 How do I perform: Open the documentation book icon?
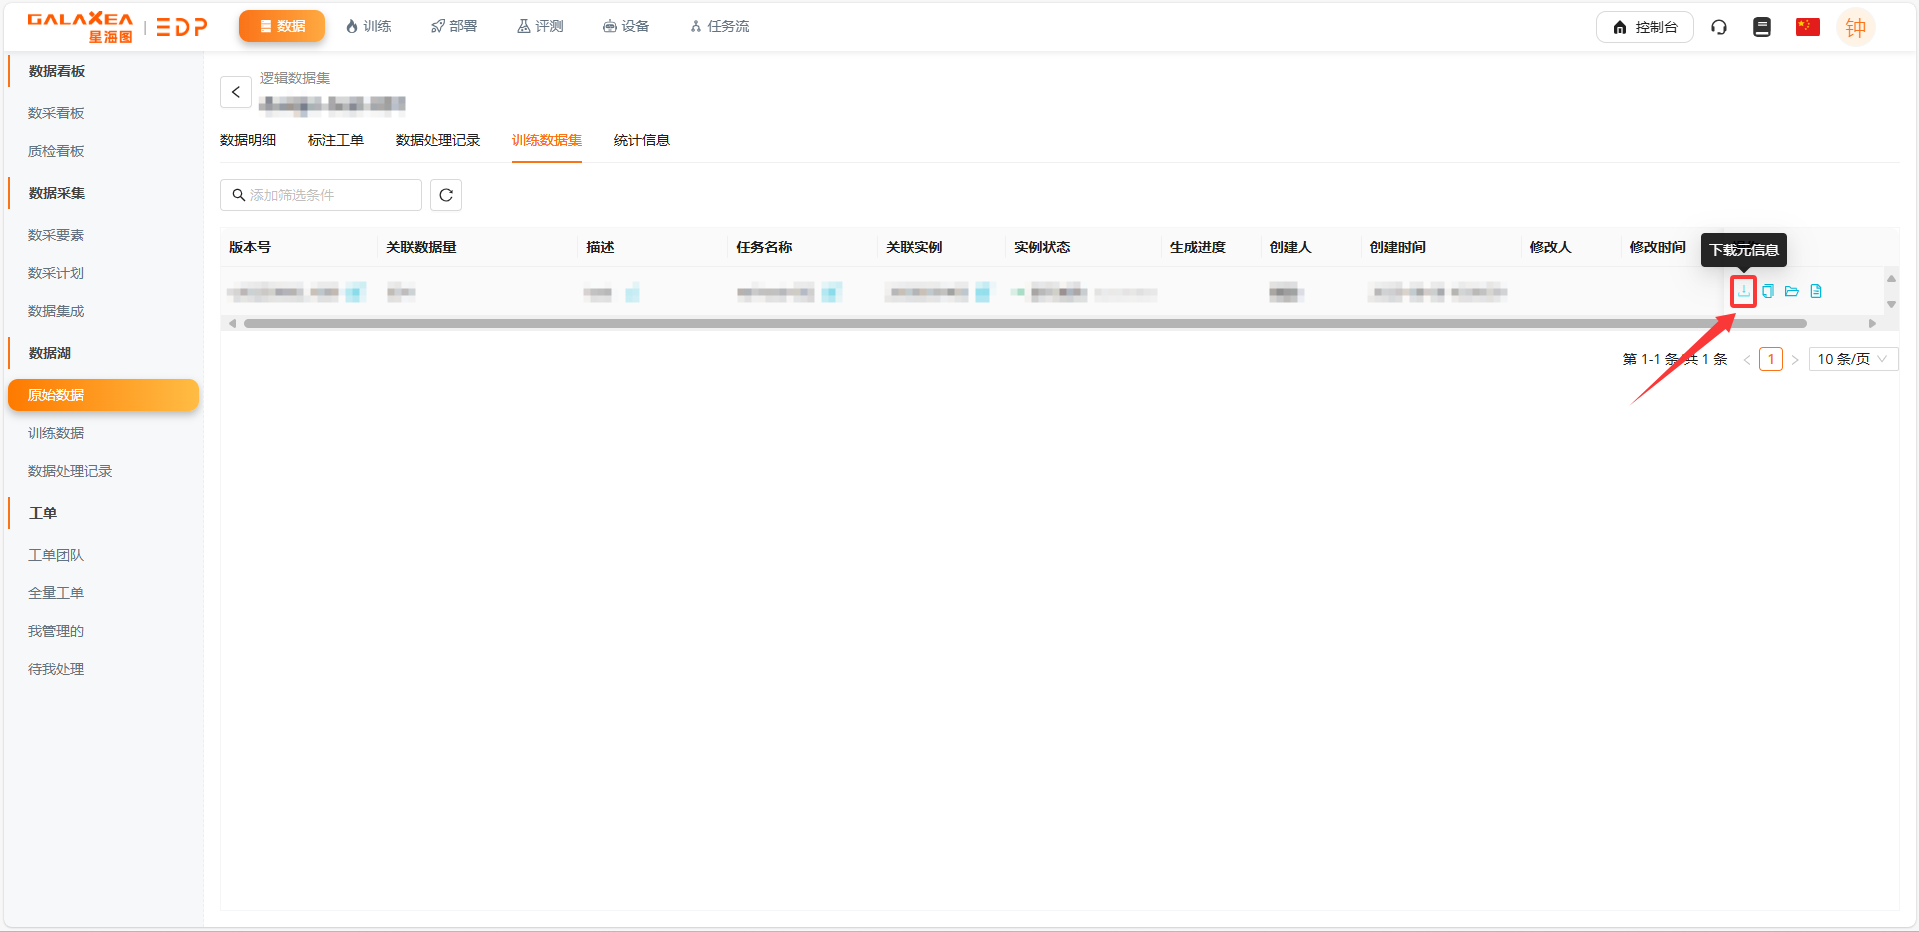click(1762, 27)
